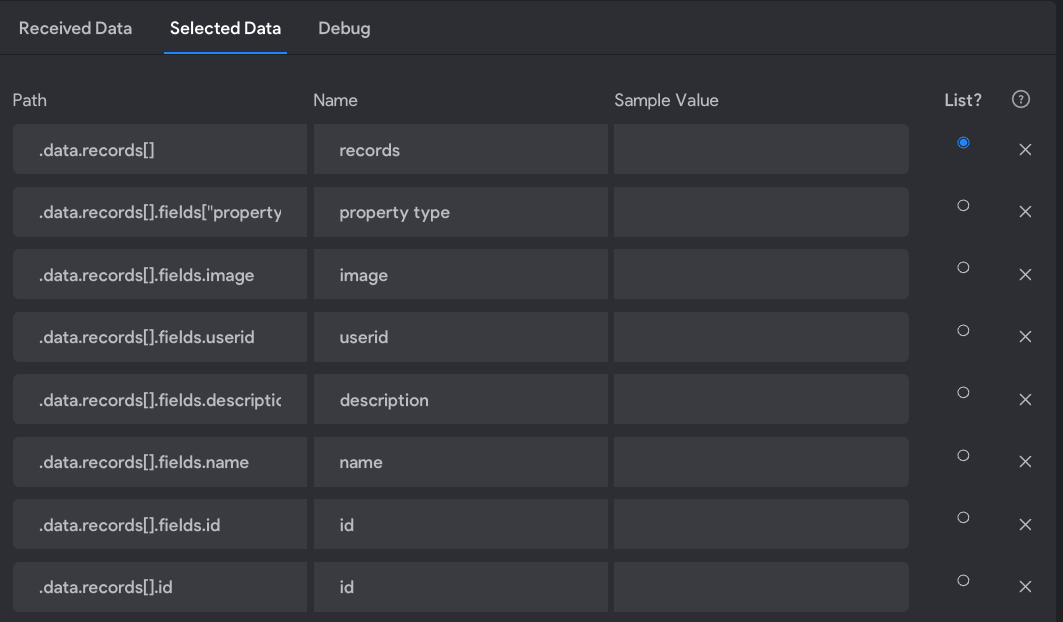Set userid as the list

[x=963, y=330]
